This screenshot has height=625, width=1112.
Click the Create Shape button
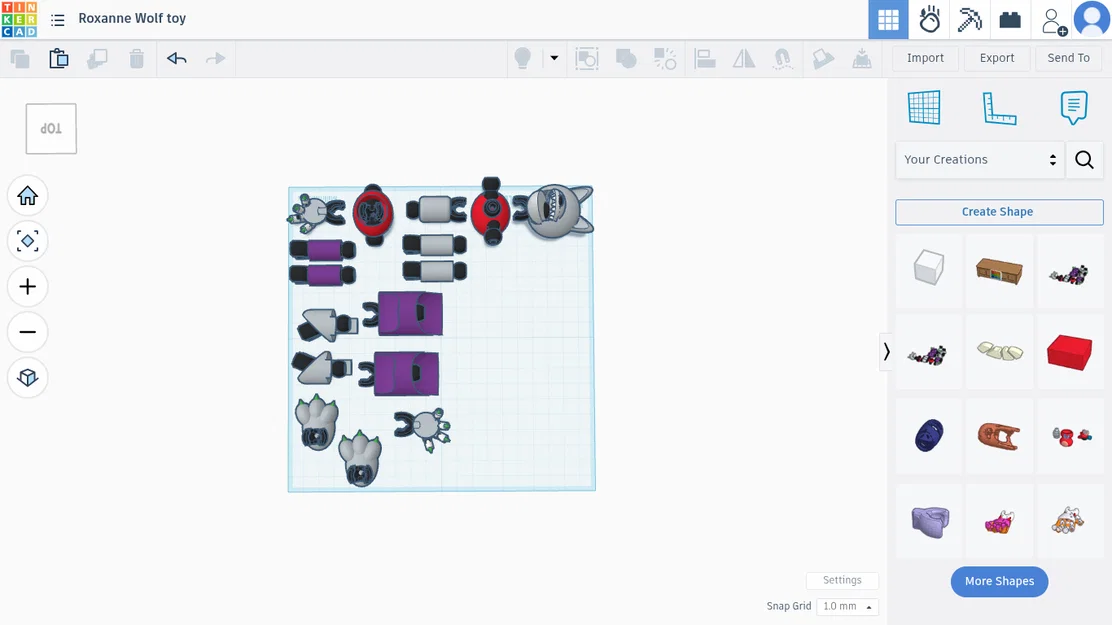[x=999, y=212]
